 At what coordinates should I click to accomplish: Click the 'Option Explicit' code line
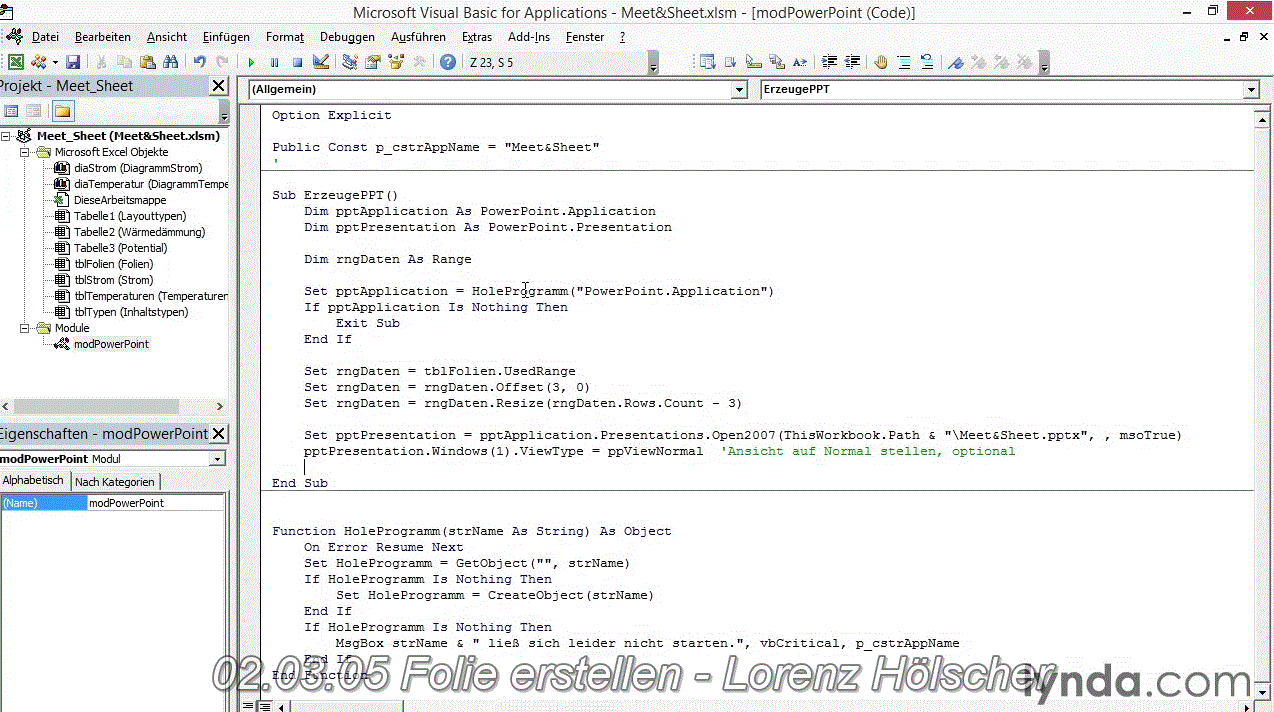(331, 115)
